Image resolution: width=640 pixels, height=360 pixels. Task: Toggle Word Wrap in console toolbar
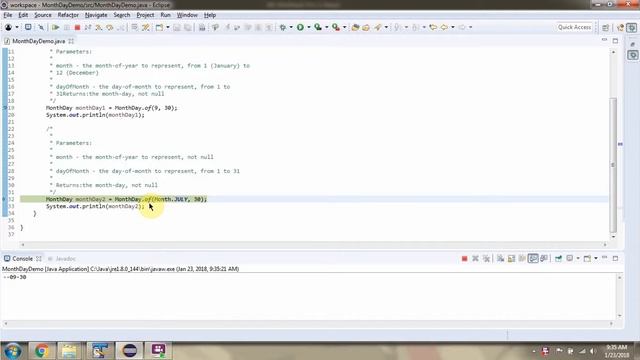click(x=522, y=259)
